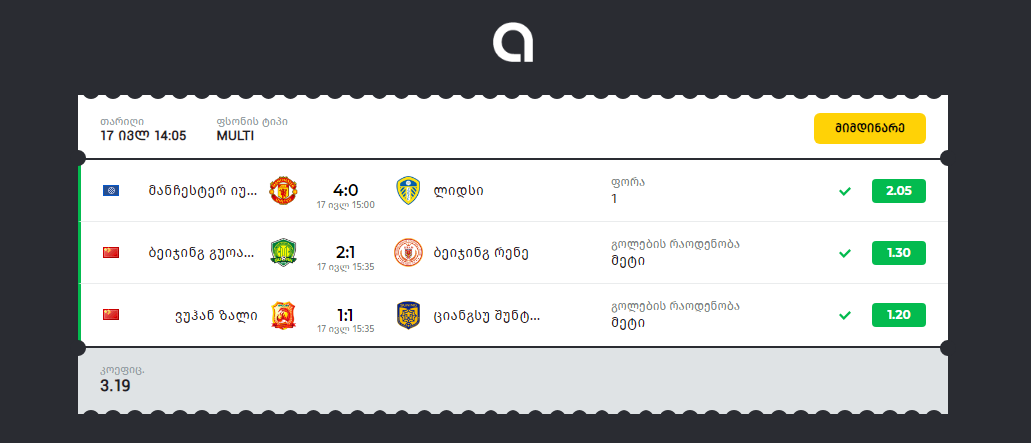Viewport: 1031px width, 443px height.
Task: Click the green 2.05 odds button
Action: [x=898, y=191]
